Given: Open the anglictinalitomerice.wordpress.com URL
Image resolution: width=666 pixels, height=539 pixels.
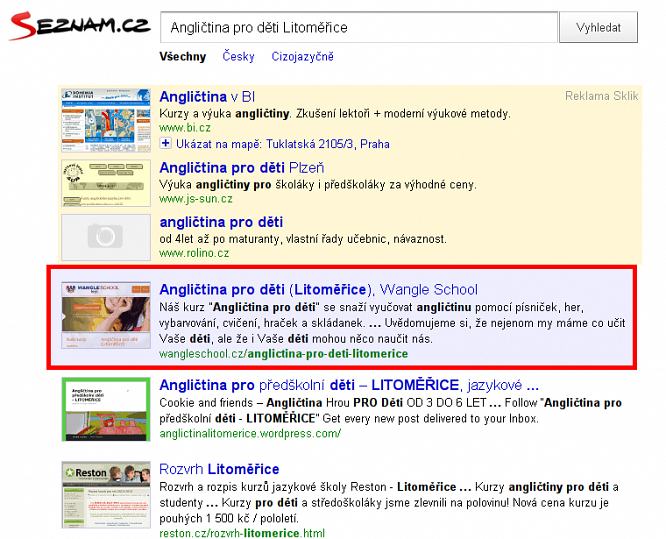Looking at the screenshot, I should [250, 434].
